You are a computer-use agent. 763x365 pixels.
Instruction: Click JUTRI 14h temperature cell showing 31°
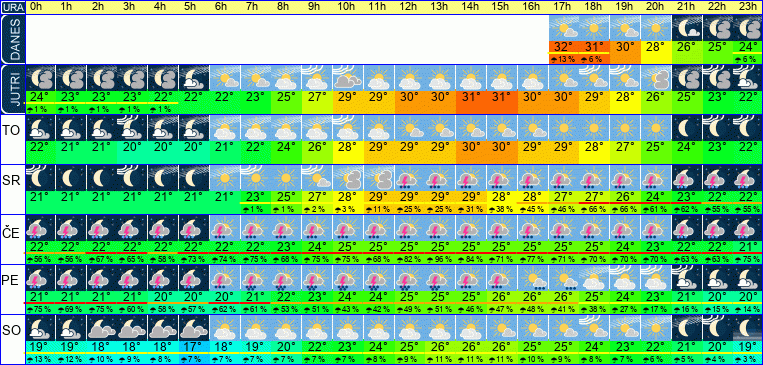(471, 96)
